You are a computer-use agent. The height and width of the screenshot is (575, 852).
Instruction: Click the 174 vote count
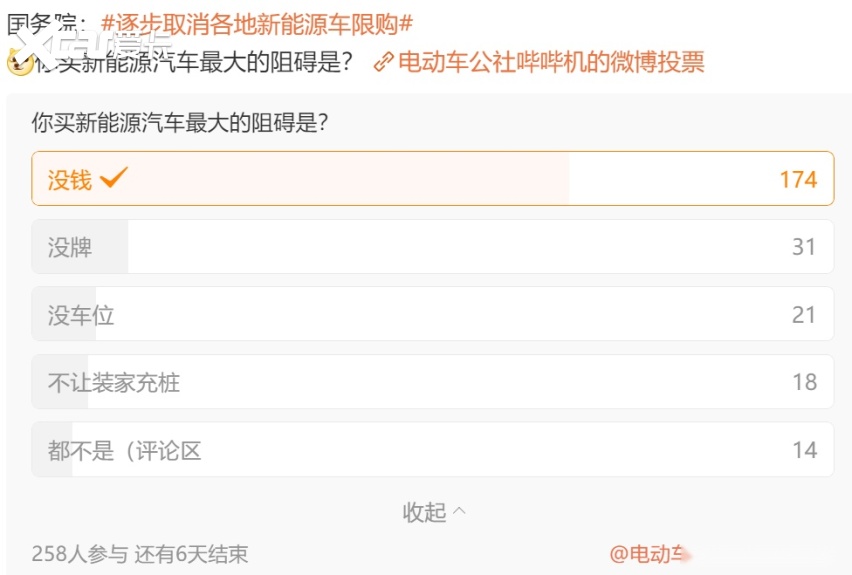(798, 179)
